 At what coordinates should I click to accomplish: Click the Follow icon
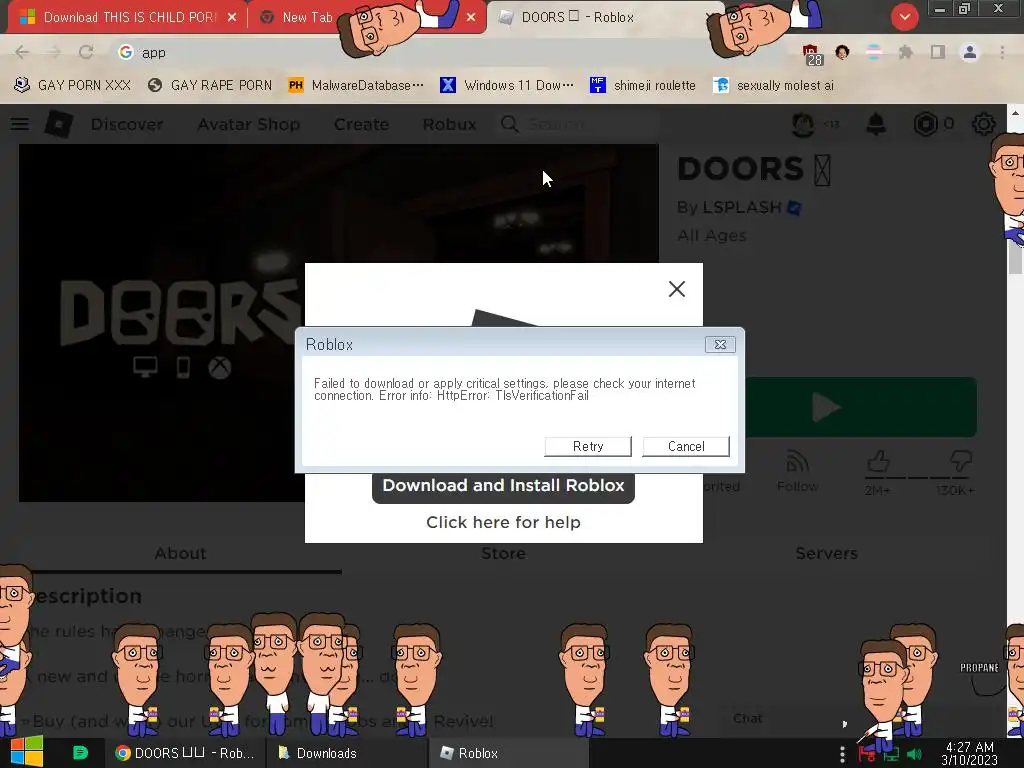pyautogui.click(x=797, y=462)
